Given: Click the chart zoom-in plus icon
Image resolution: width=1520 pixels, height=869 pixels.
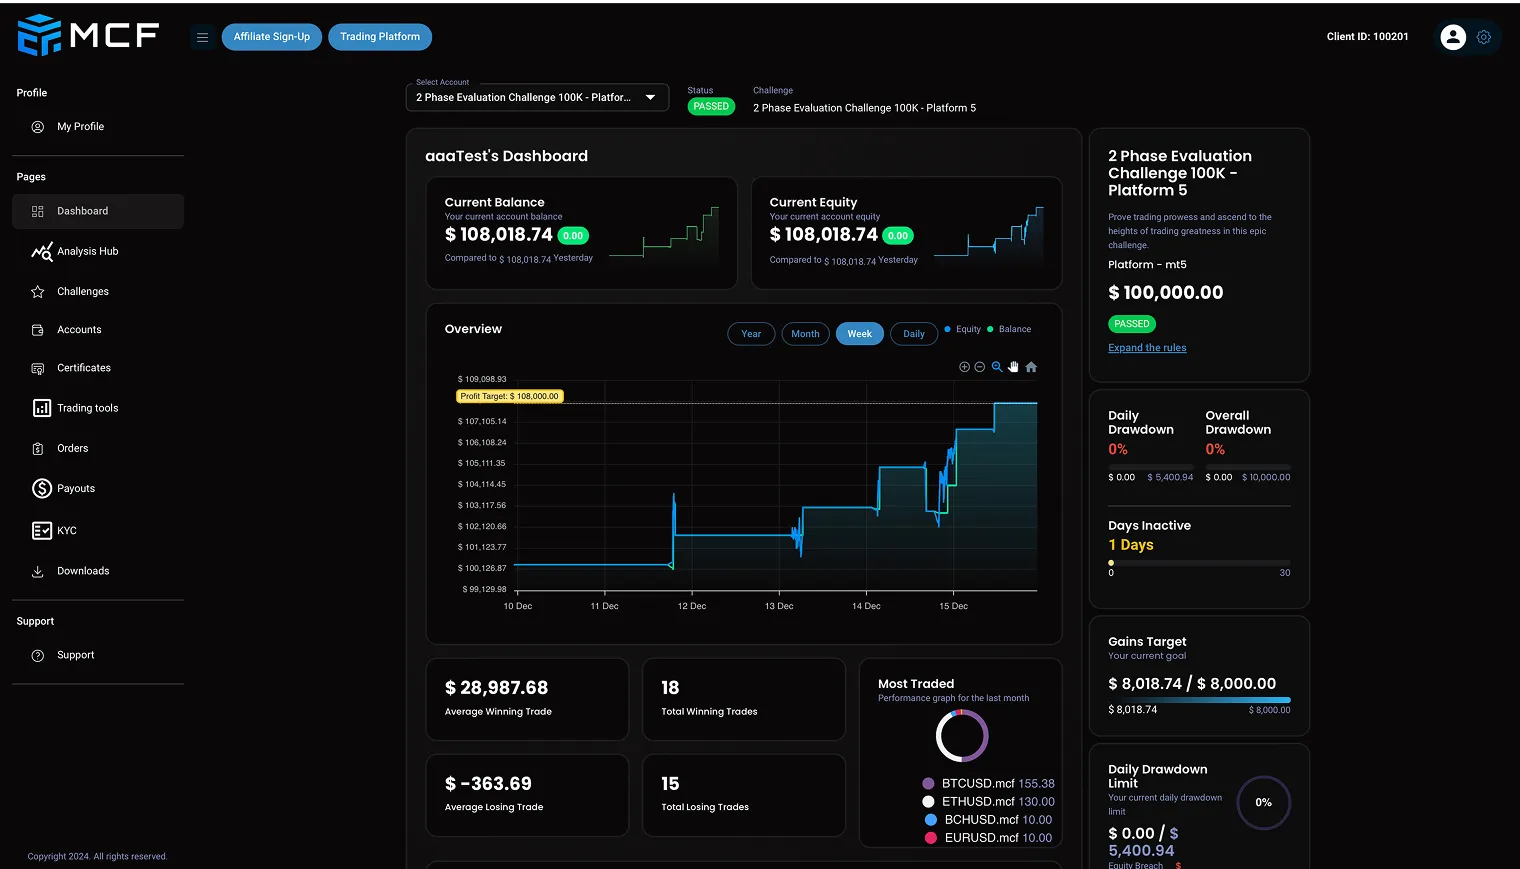Looking at the screenshot, I should point(964,367).
